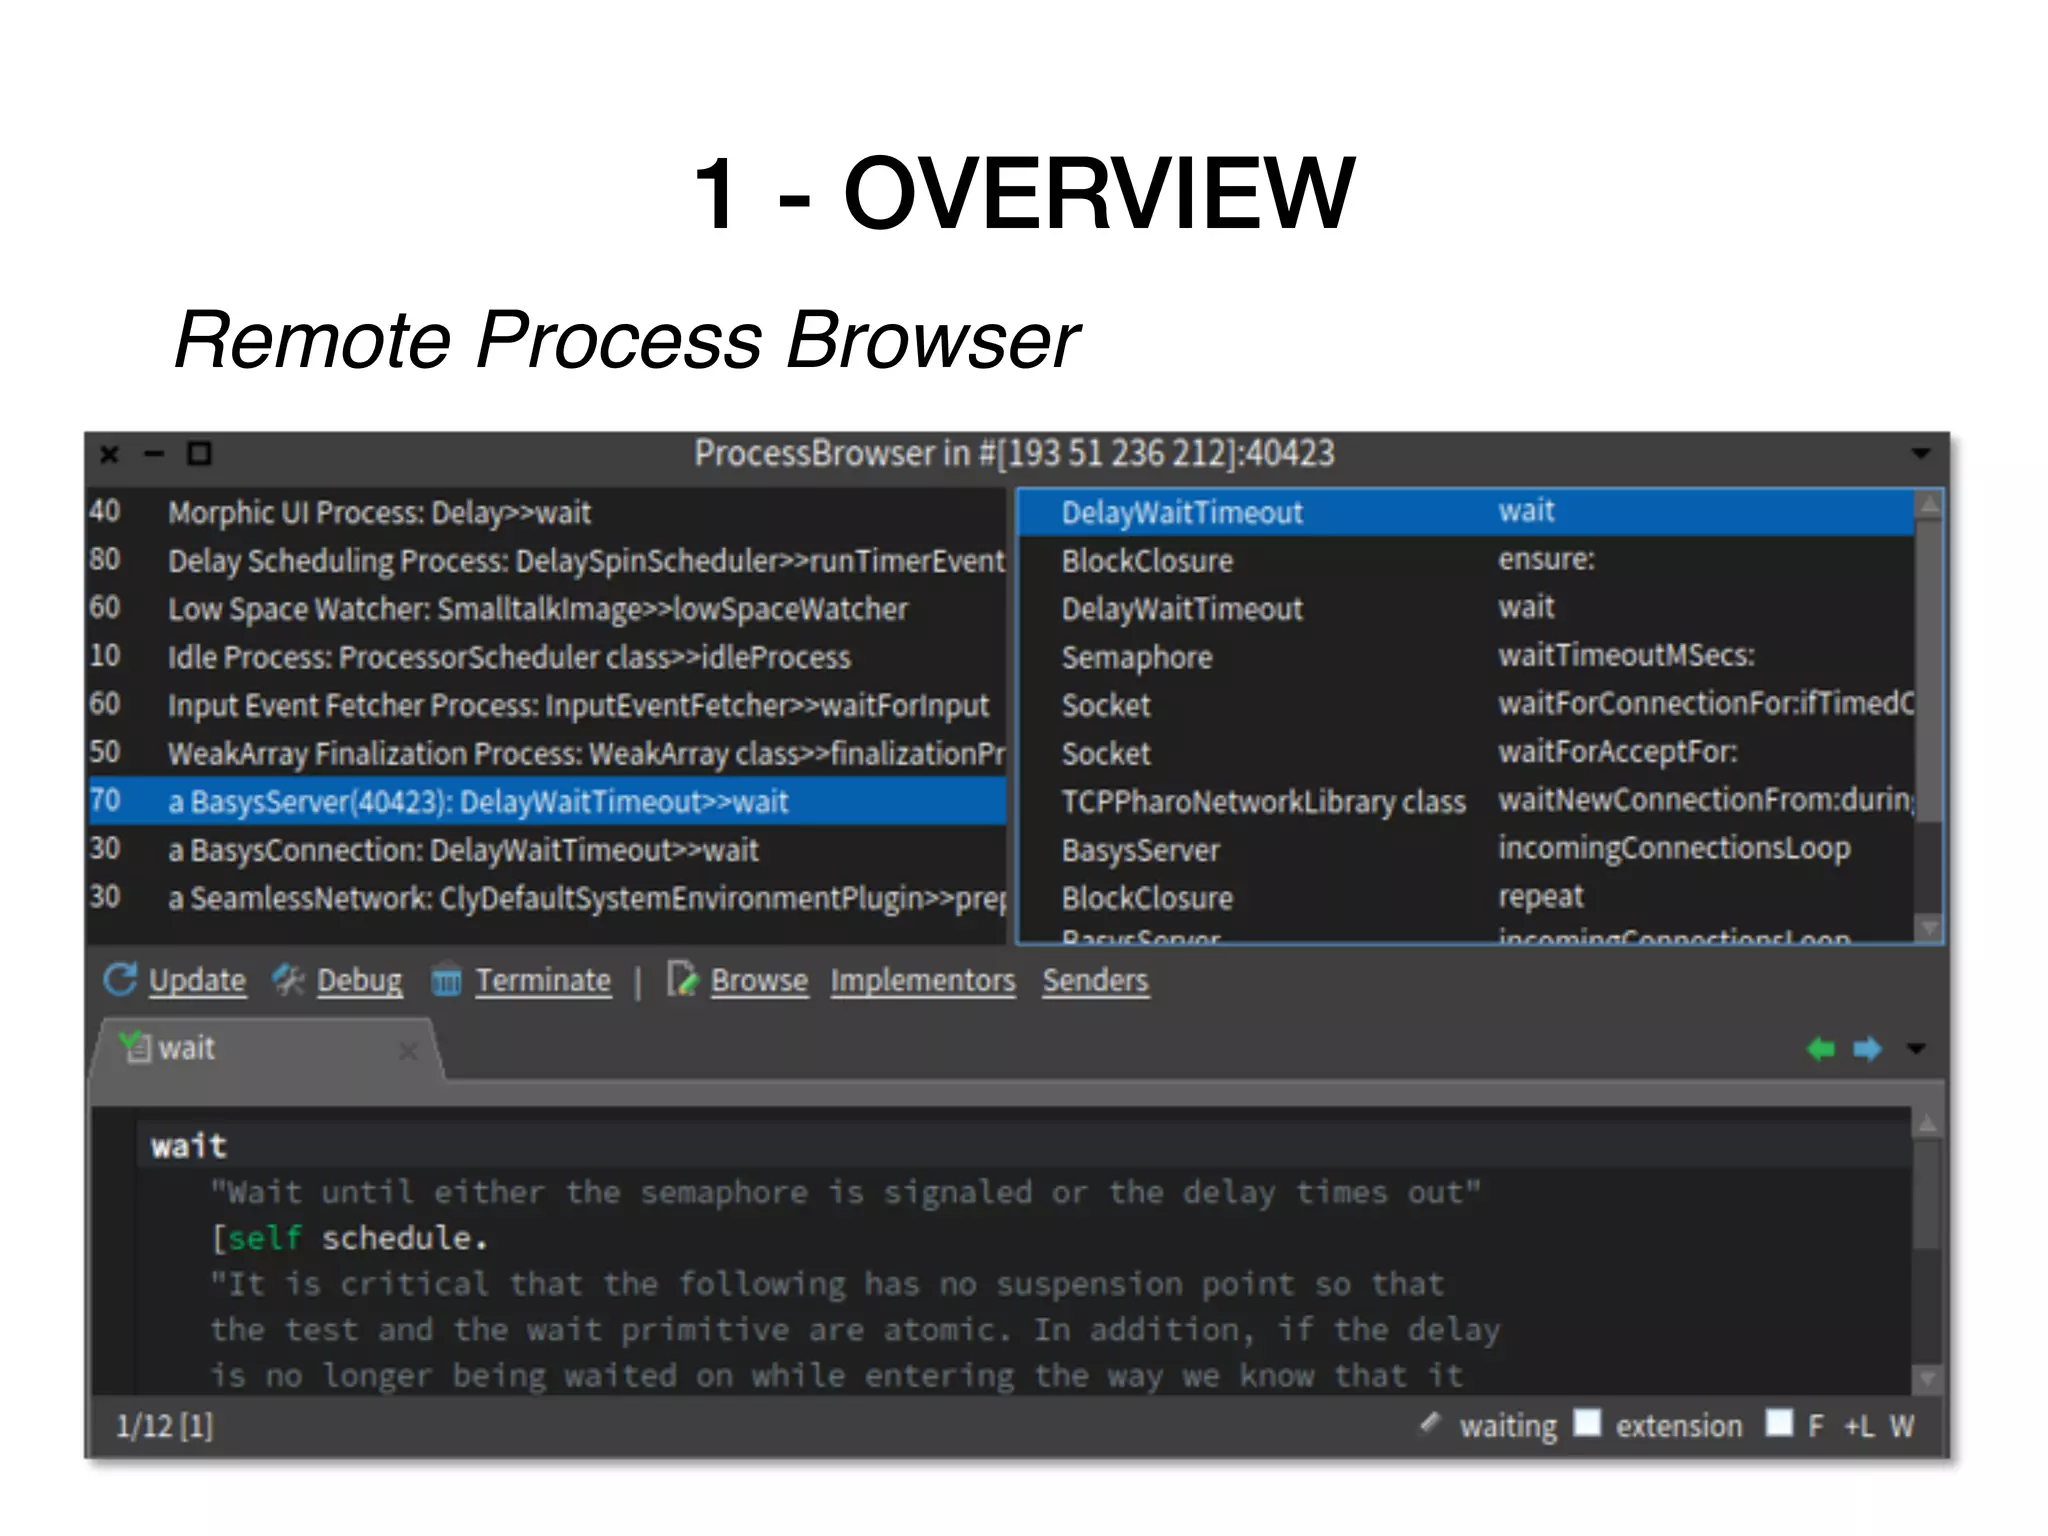Toggle the extension checkbox
Image resolution: width=2048 pixels, height=1536 pixels.
1779,1422
